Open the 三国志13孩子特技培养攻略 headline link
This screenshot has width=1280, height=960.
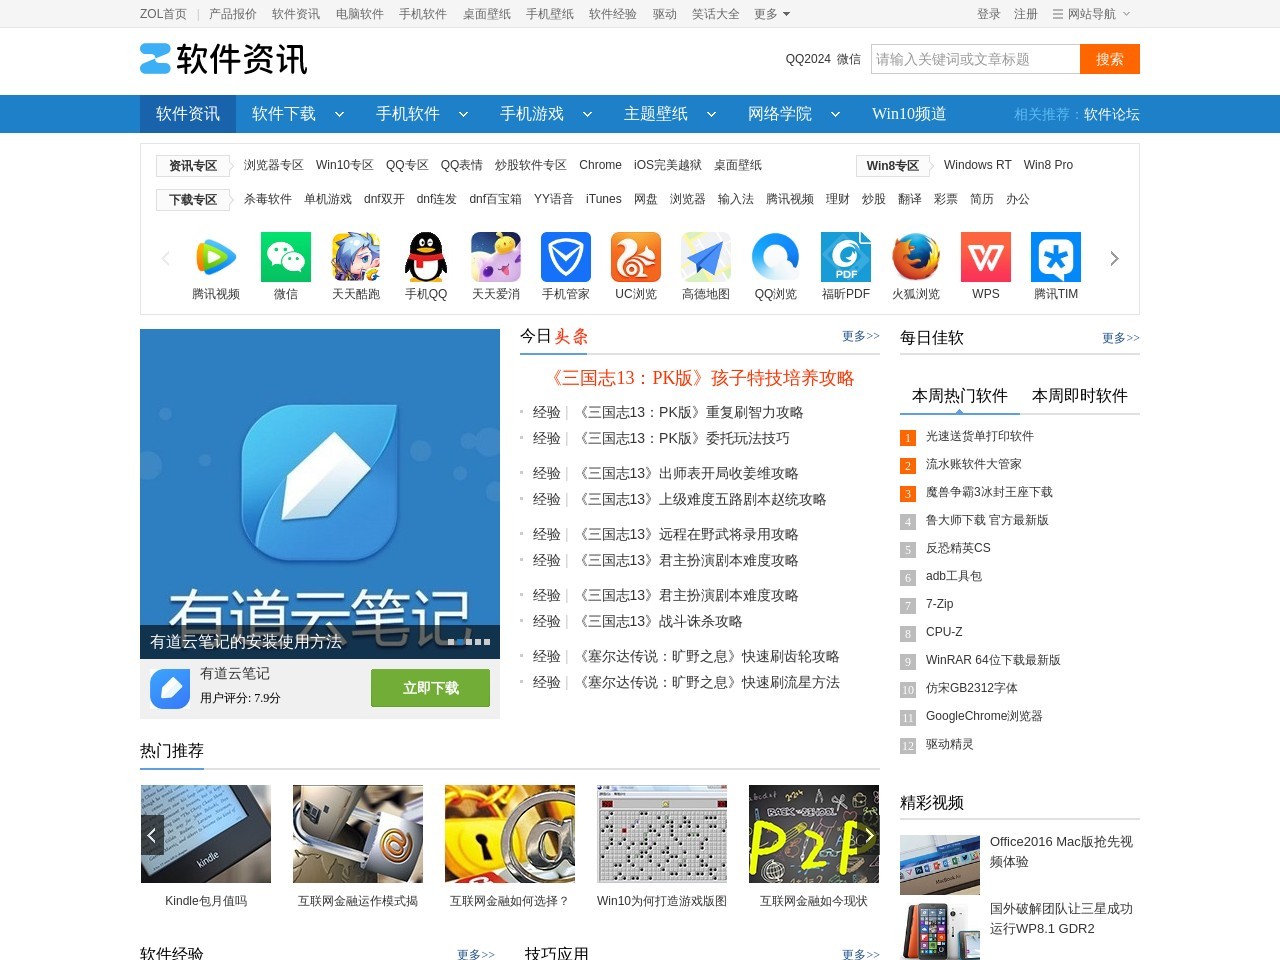700,378
